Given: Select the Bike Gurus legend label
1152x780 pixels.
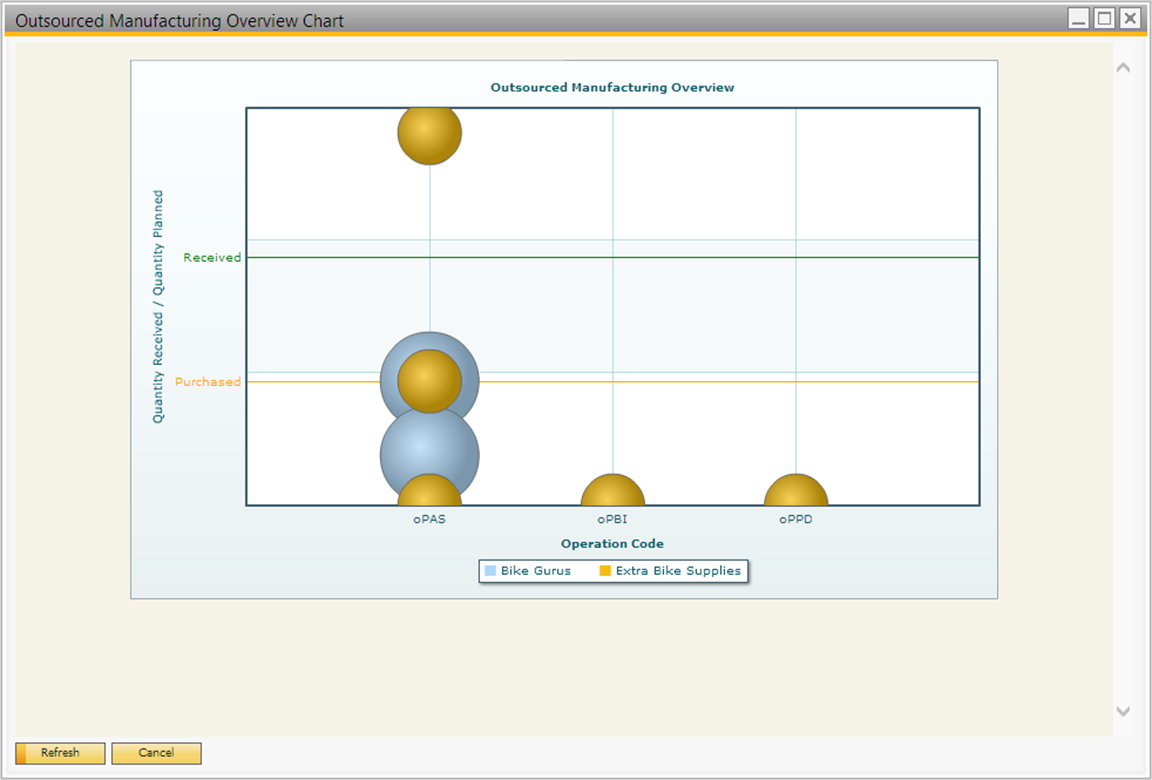Looking at the screenshot, I should click(x=536, y=571).
